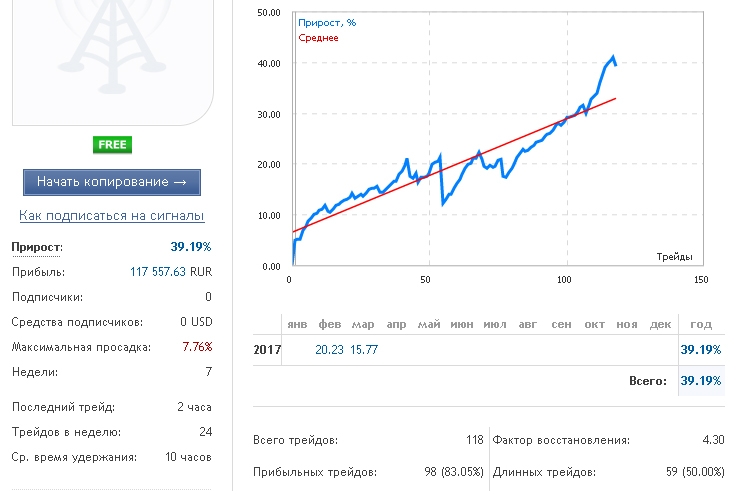
Task: Select the March 15.77 monthly value
Action: [x=364, y=350]
